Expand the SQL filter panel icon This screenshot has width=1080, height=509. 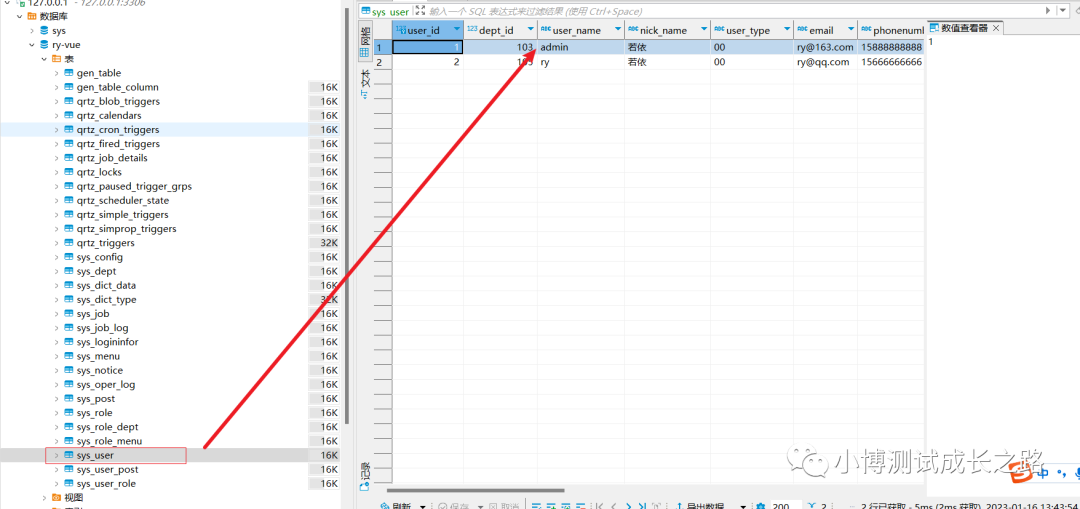420,11
